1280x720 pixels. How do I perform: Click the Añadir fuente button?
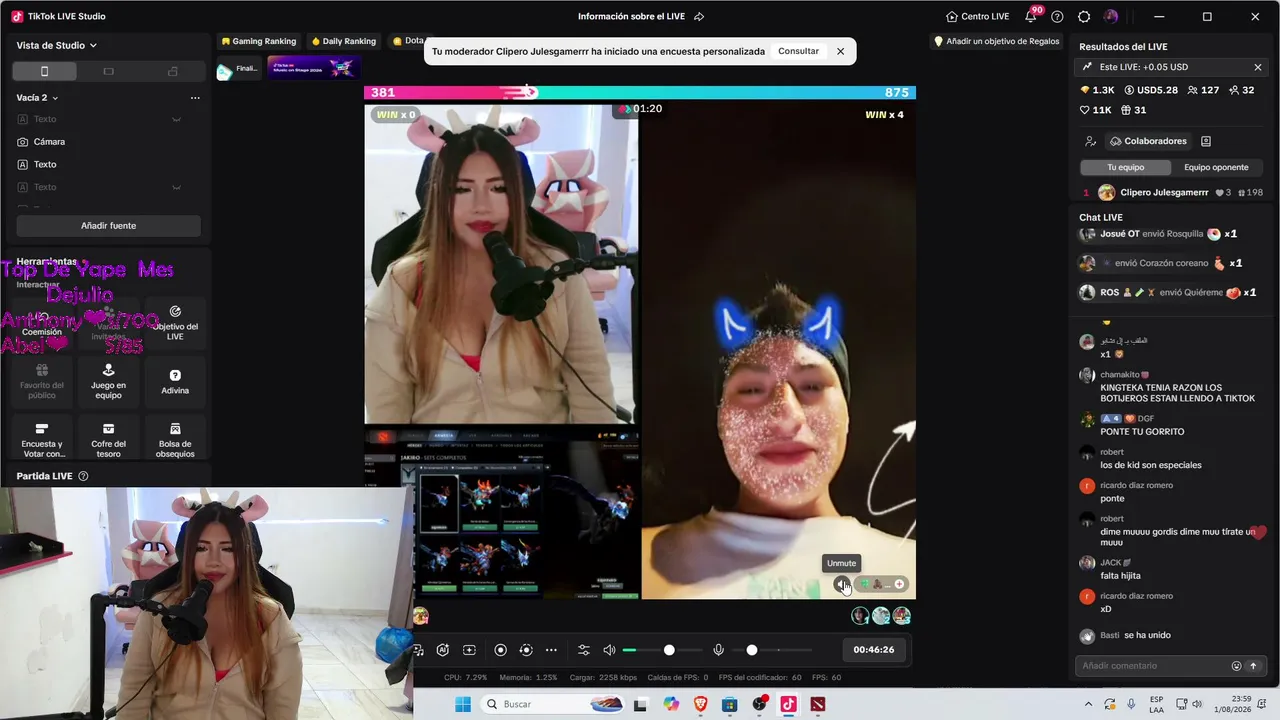(108, 226)
